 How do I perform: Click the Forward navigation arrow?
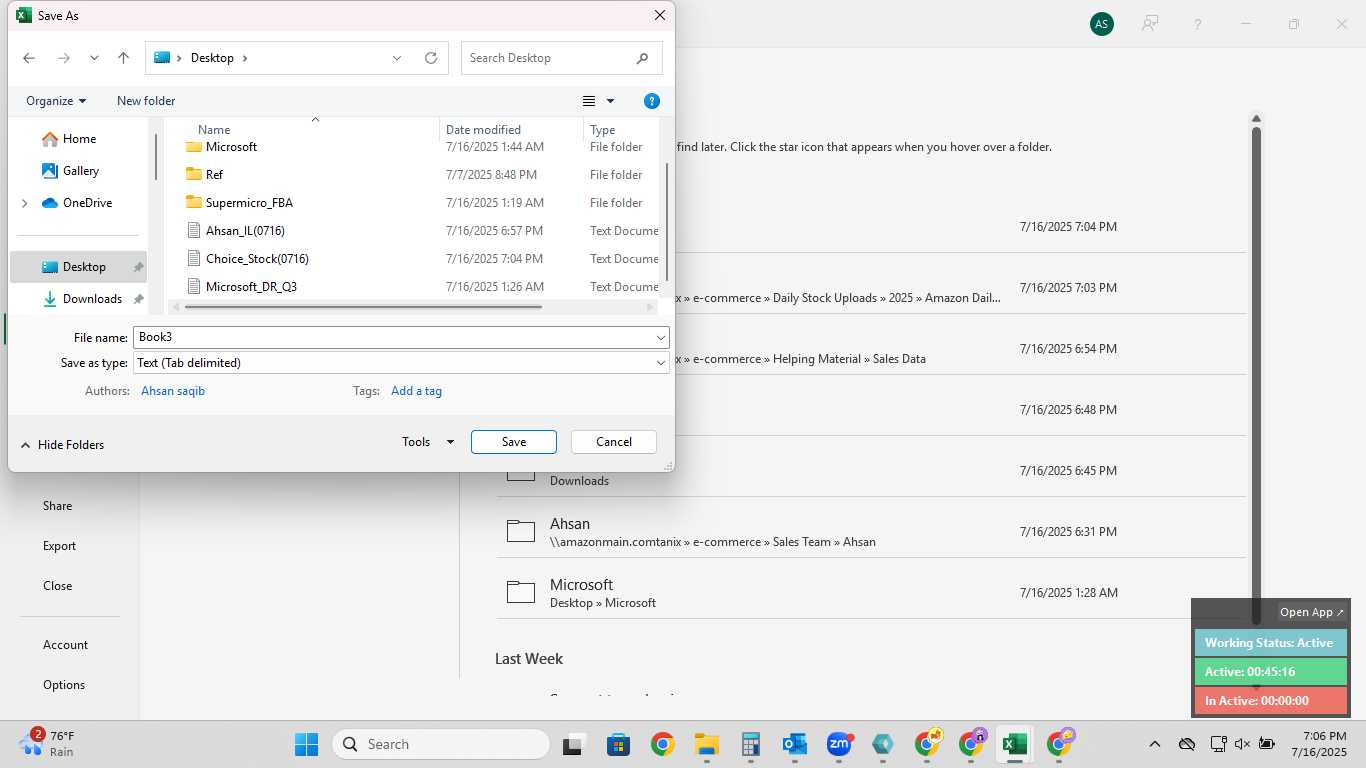click(x=63, y=58)
